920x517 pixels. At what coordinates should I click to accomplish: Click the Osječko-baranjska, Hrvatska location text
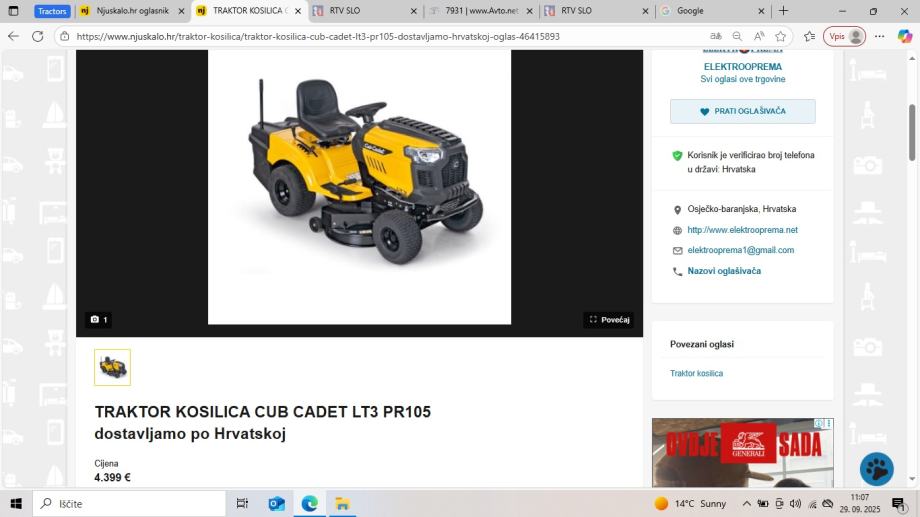pyautogui.click(x=742, y=209)
